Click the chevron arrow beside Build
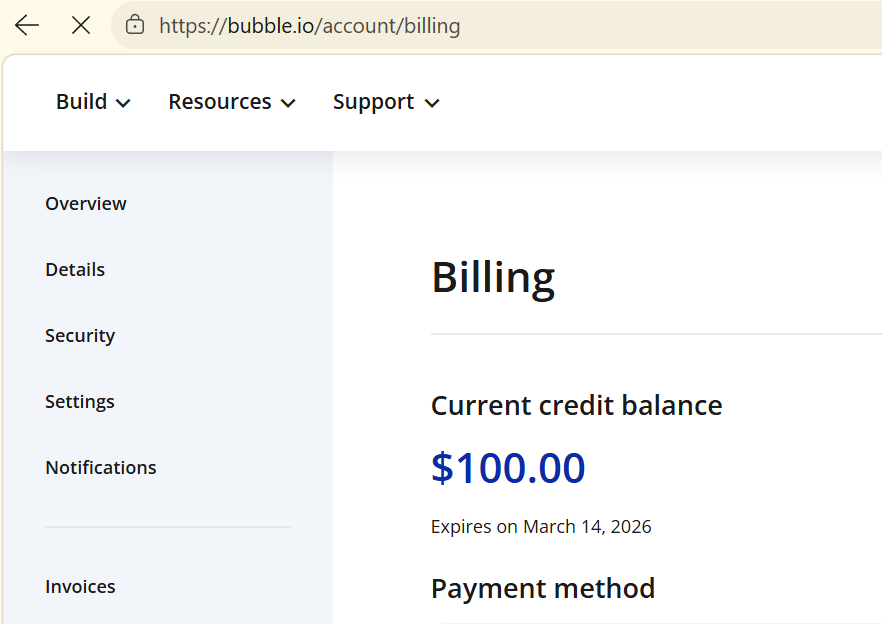The image size is (882, 624). [123, 103]
